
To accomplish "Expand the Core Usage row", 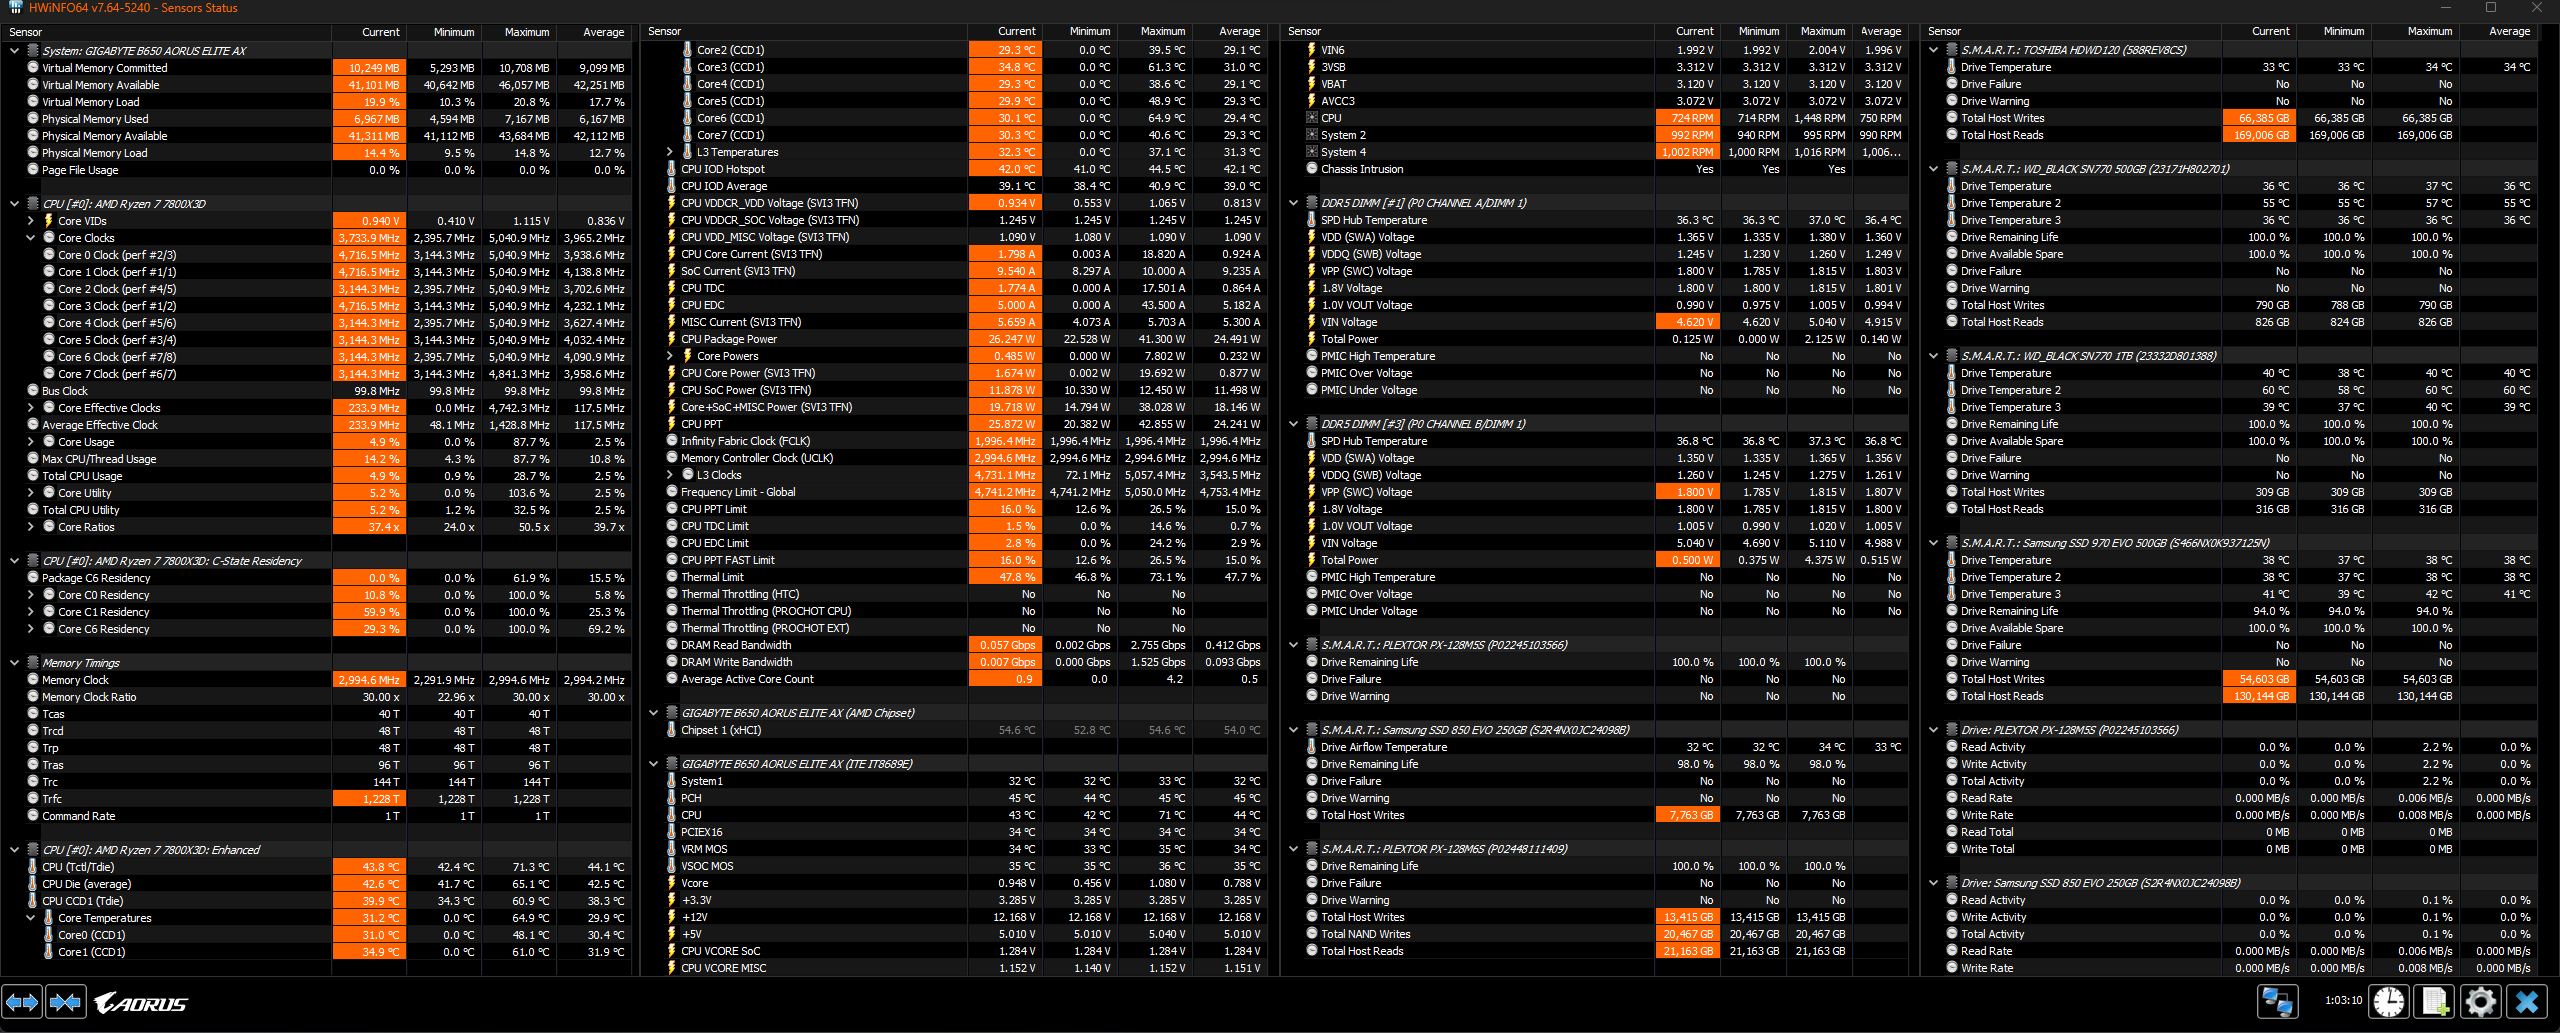I will (x=30, y=442).
